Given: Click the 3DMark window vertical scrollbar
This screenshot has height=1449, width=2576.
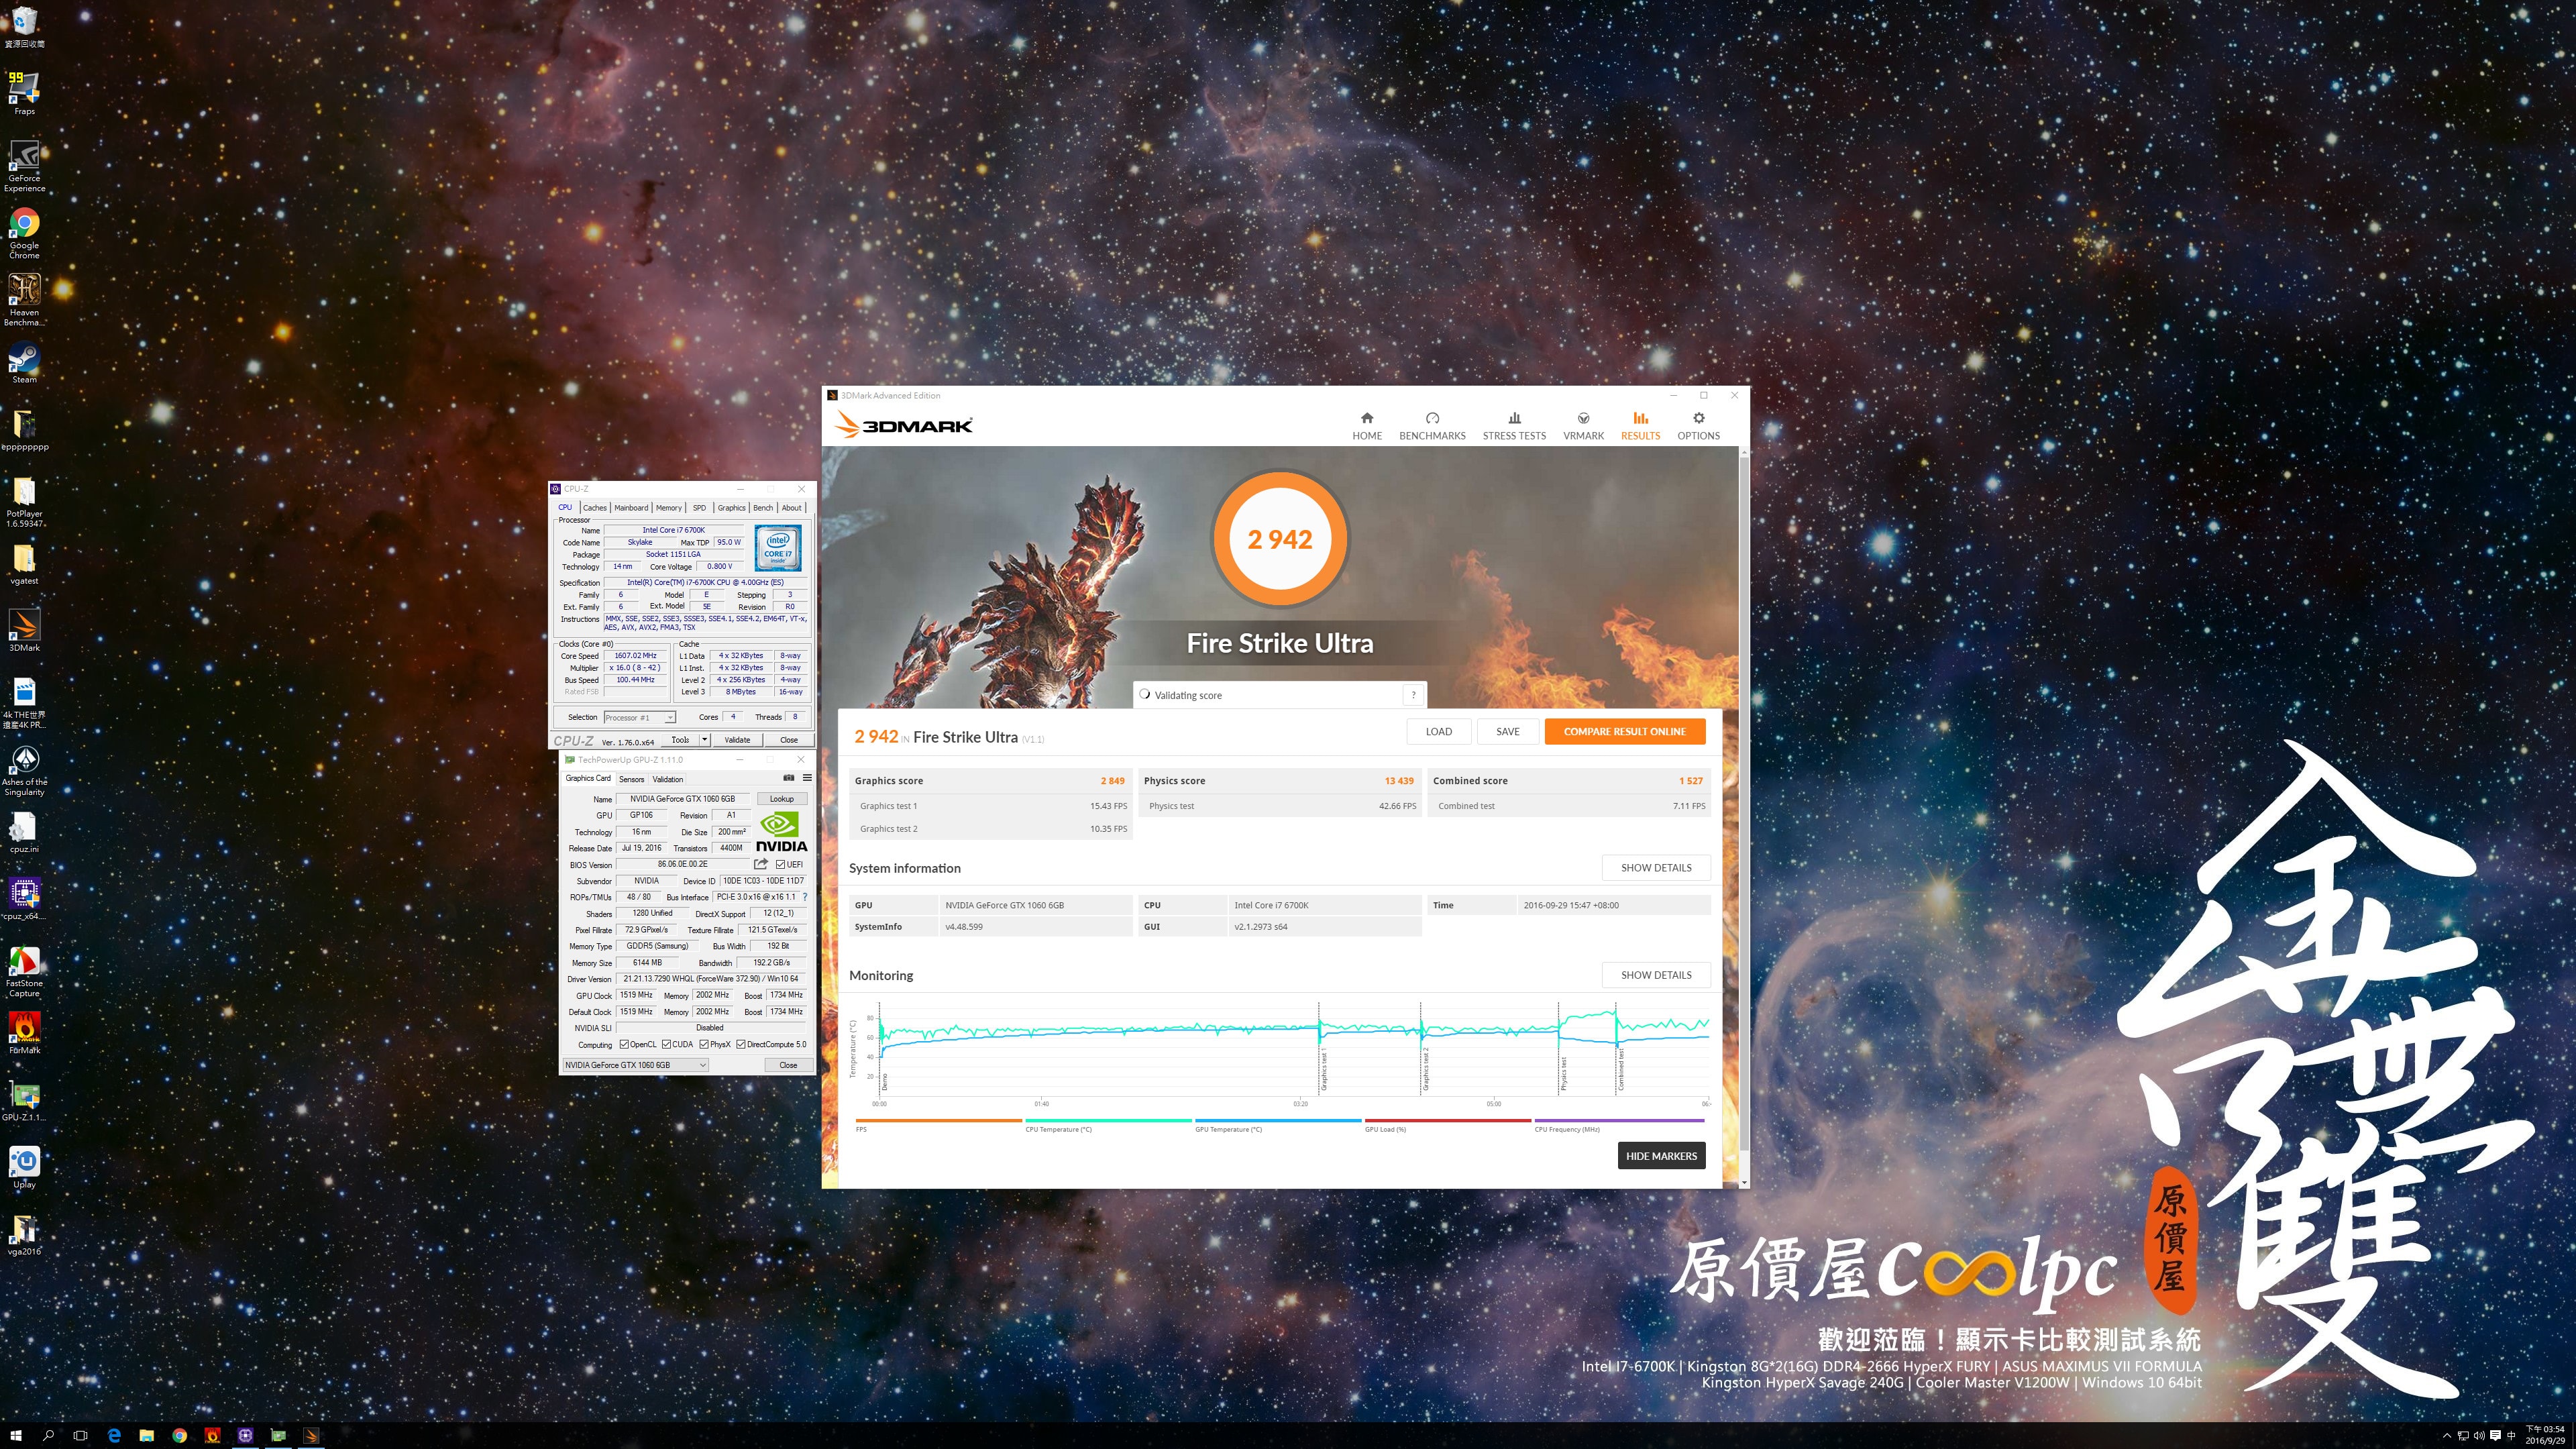Looking at the screenshot, I should pyautogui.click(x=1744, y=805).
